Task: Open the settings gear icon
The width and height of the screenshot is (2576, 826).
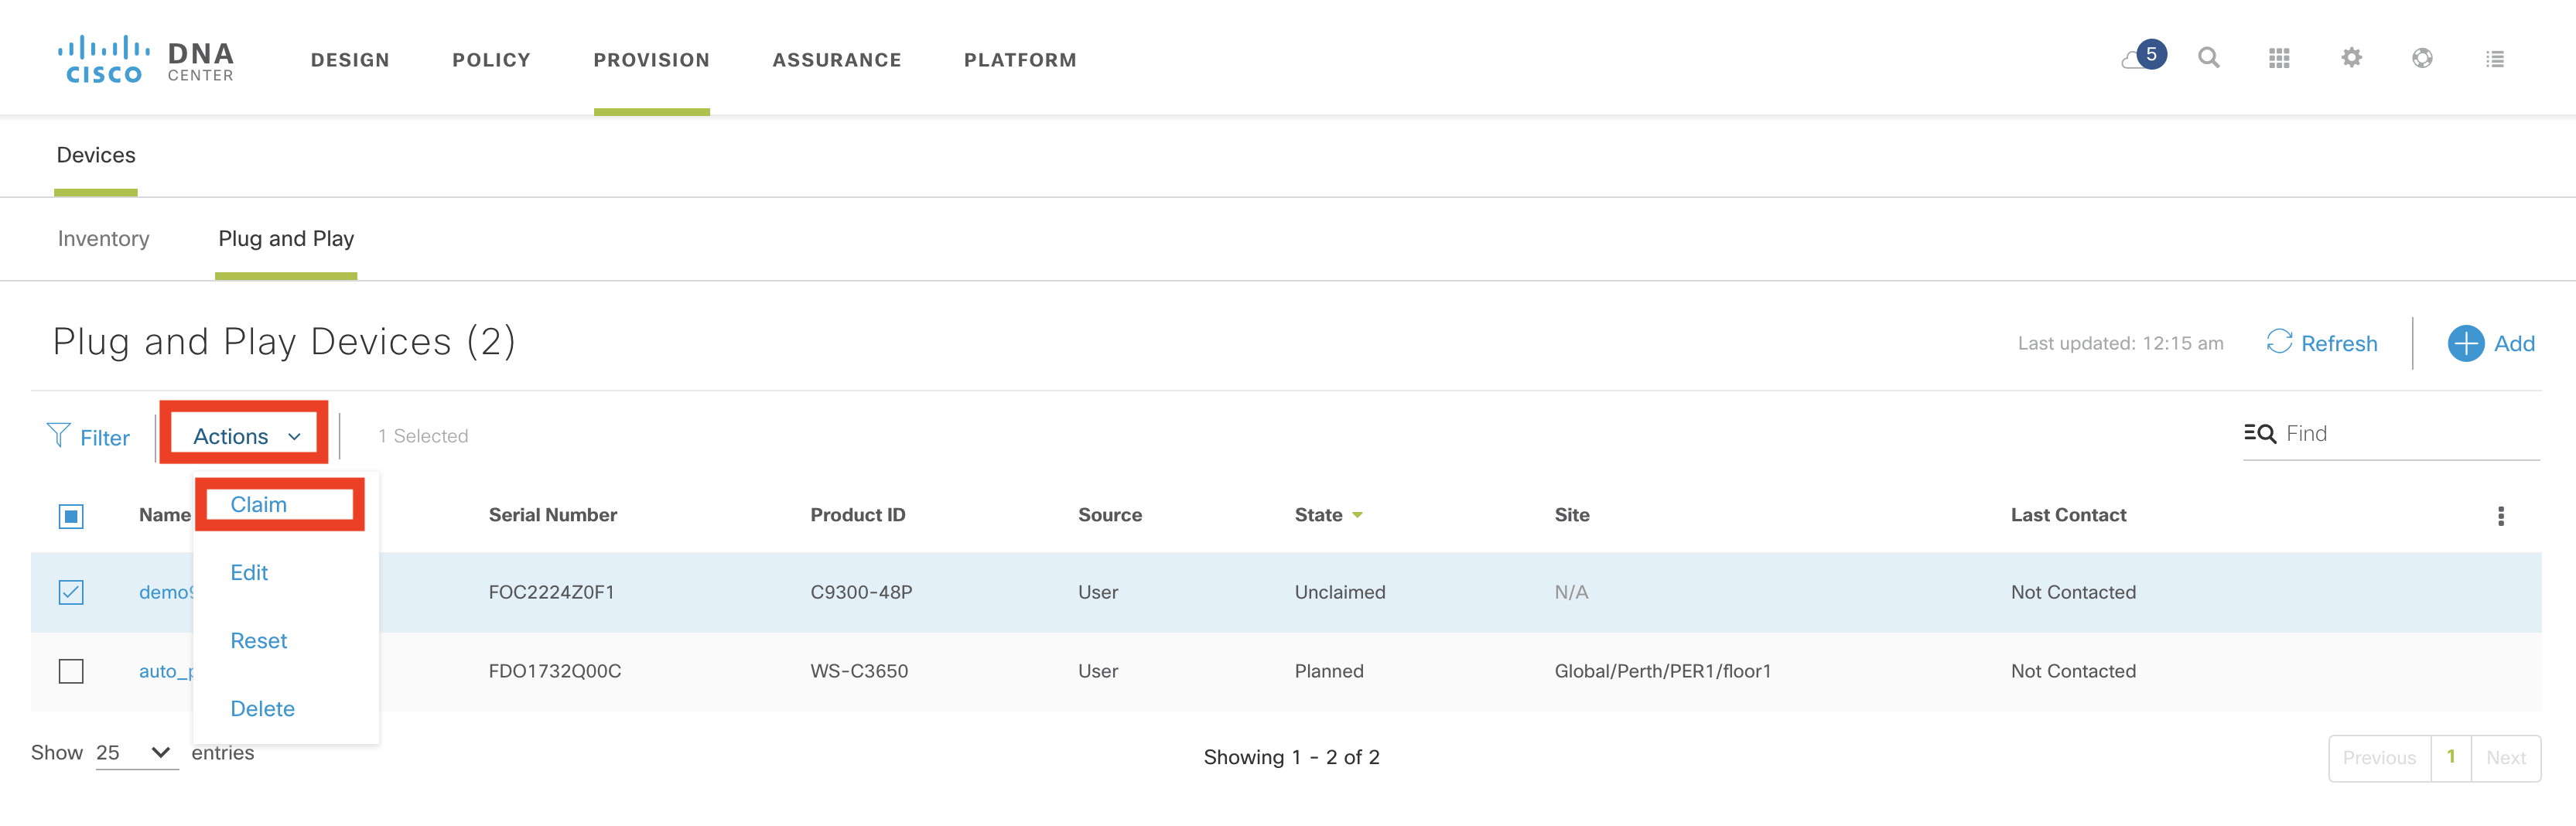Action: click(2351, 58)
